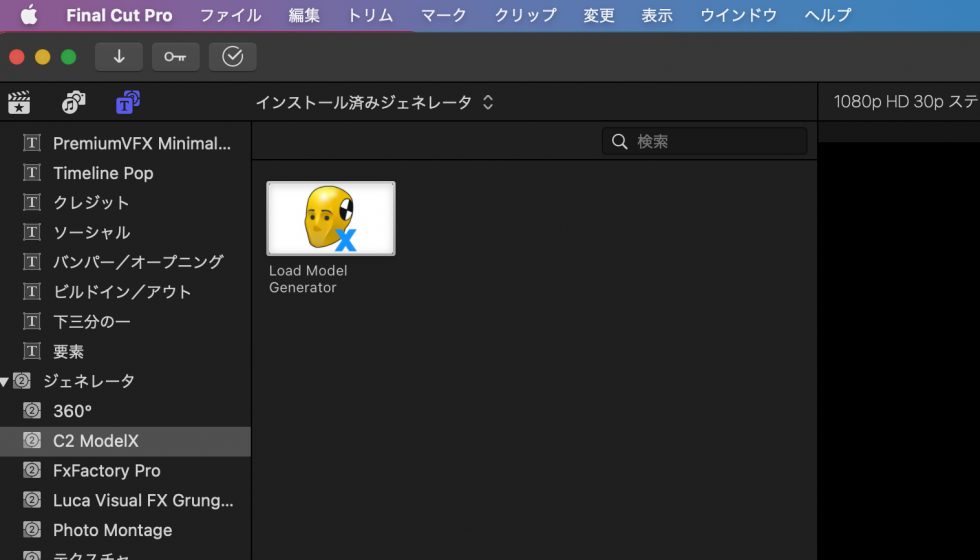
Task: Click the T icon beside PremiumVFX Minimal
Action: coord(32,143)
